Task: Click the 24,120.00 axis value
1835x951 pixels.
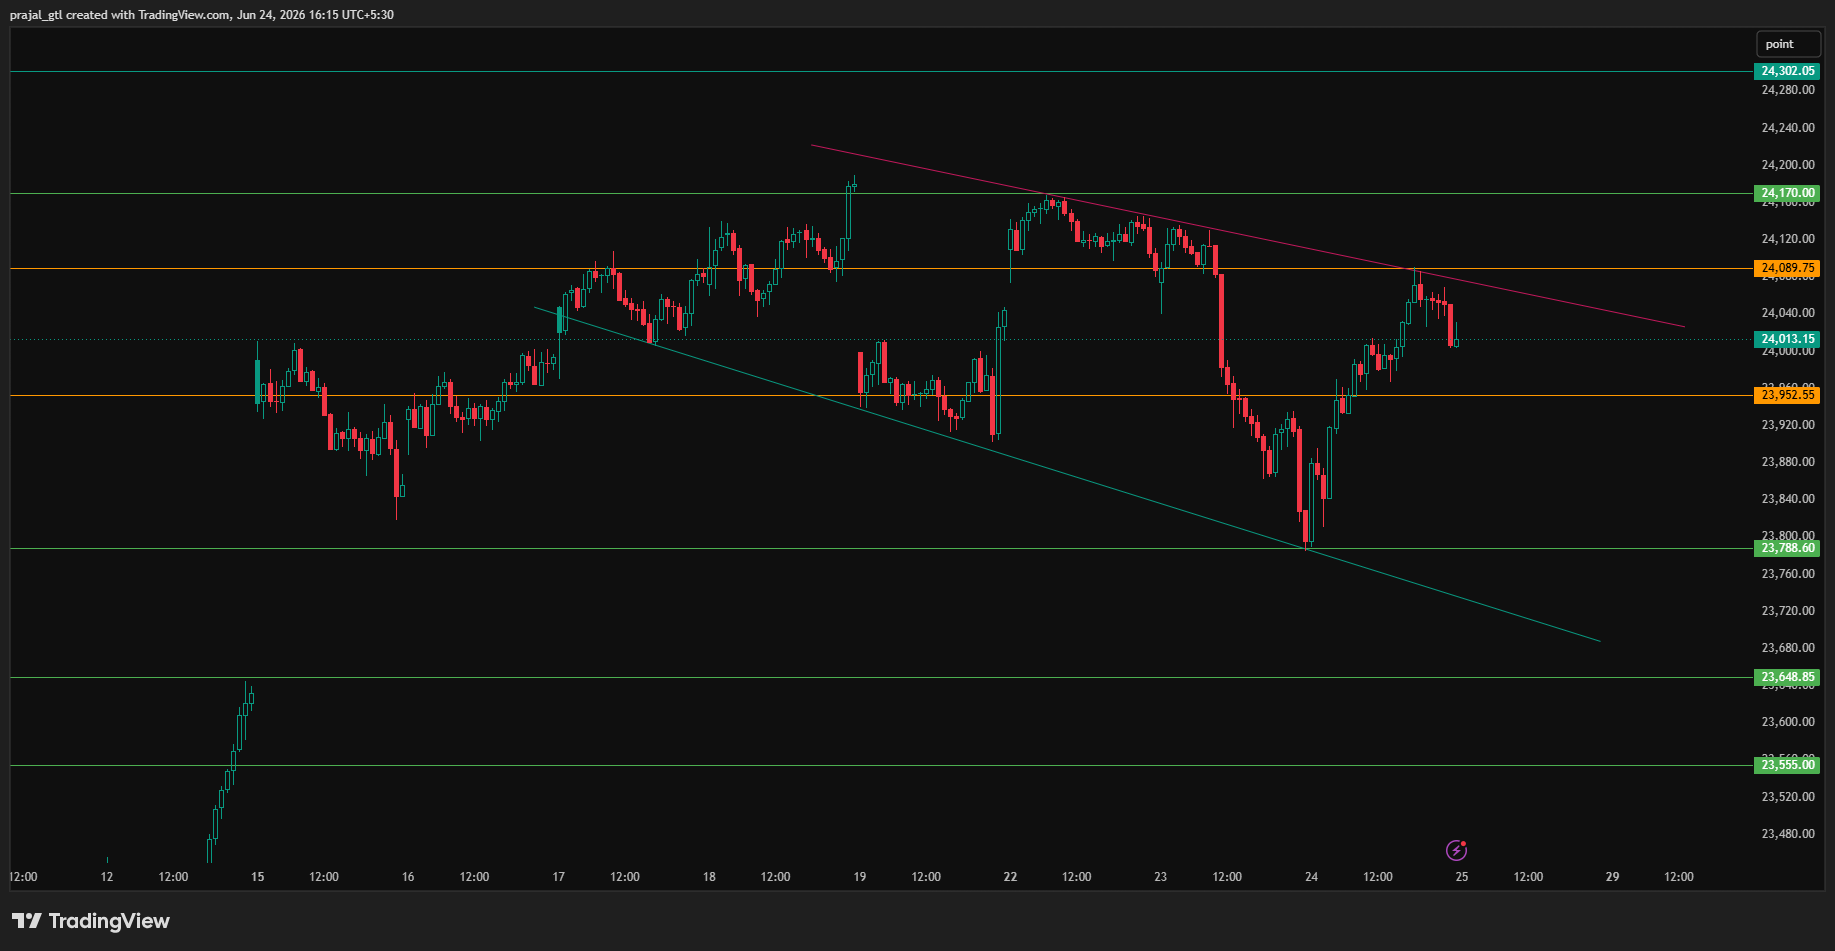Action: point(1787,239)
